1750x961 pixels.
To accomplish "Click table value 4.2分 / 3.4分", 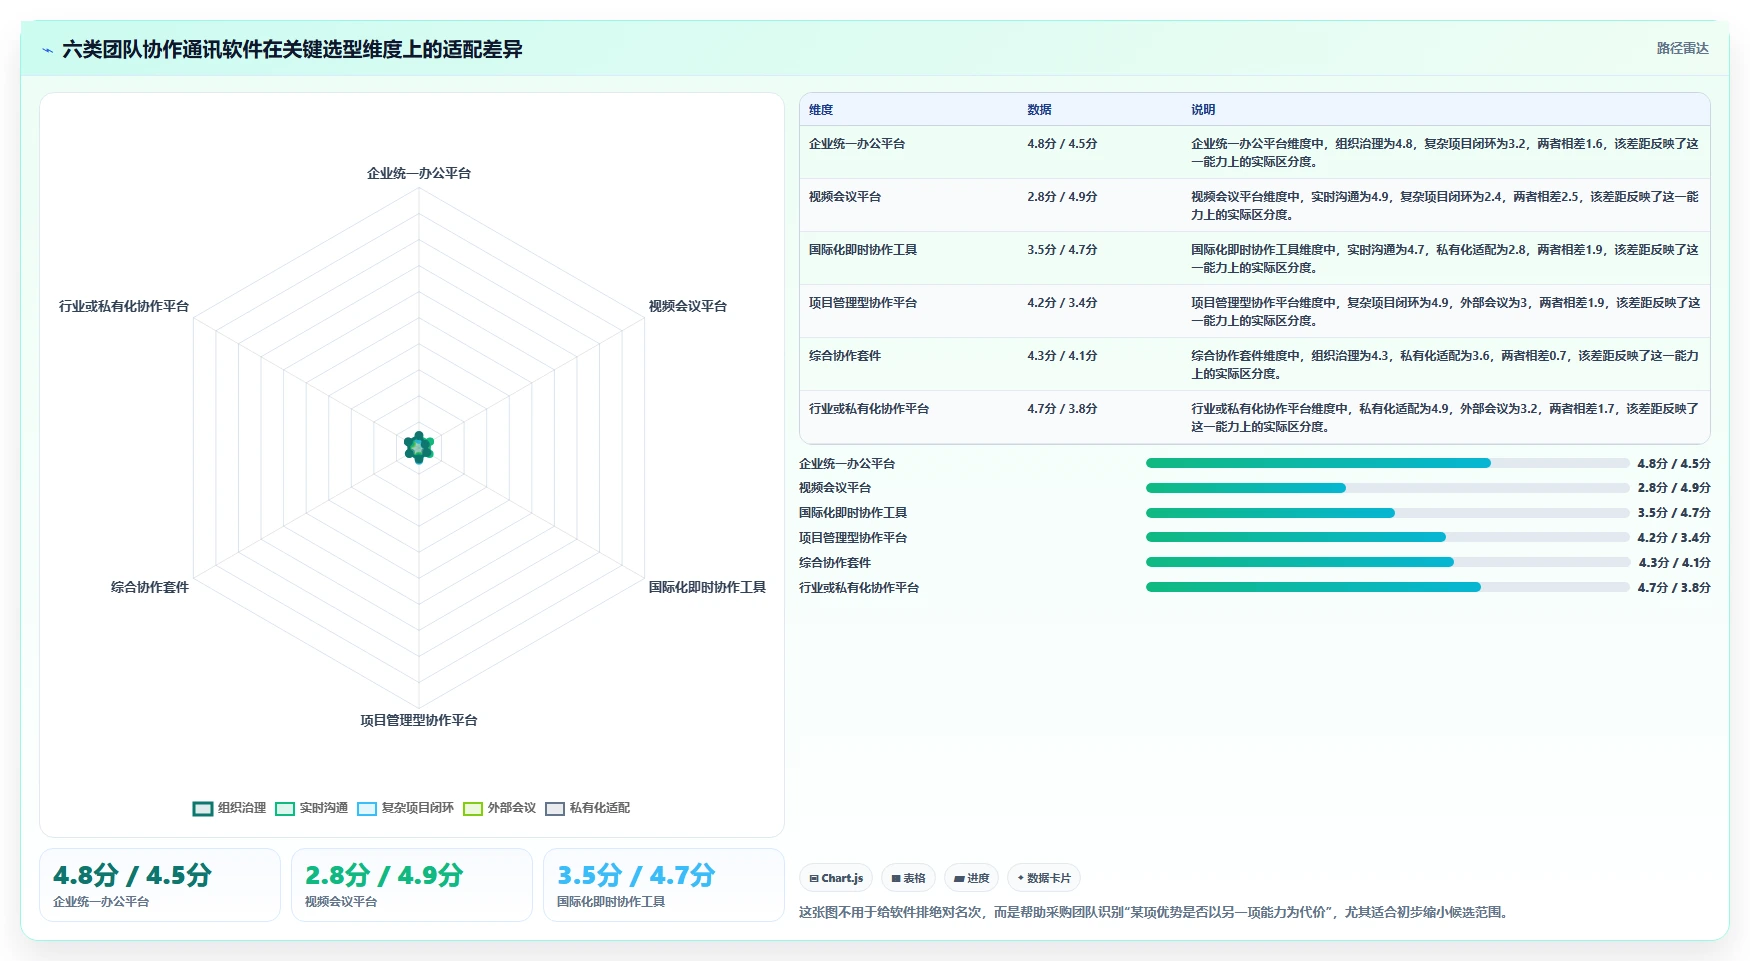I will click(1062, 303).
